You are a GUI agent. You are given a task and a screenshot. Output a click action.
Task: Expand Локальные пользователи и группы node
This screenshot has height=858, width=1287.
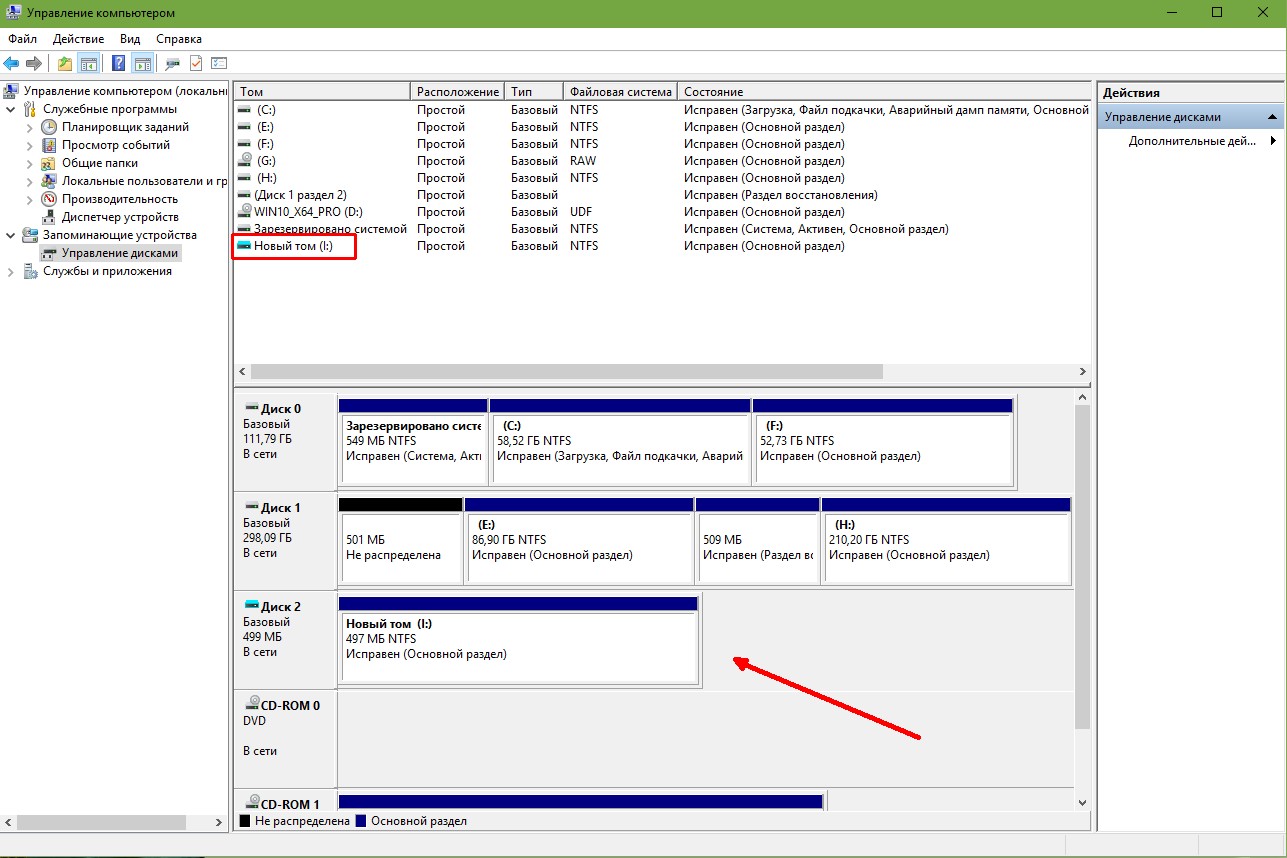pyautogui.click(x=29, y=181)
